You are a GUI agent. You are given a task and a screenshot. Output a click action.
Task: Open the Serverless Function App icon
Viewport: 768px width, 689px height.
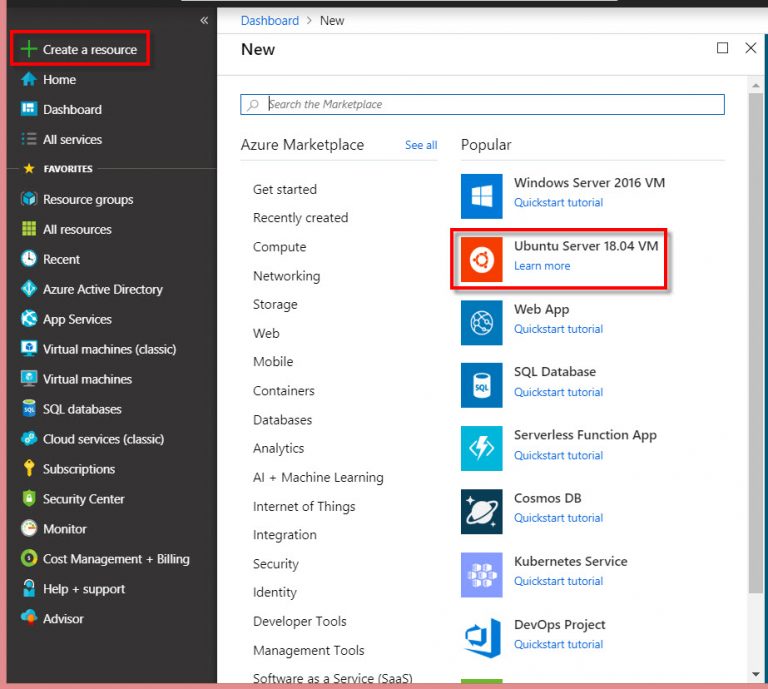(x=481, y=448)
